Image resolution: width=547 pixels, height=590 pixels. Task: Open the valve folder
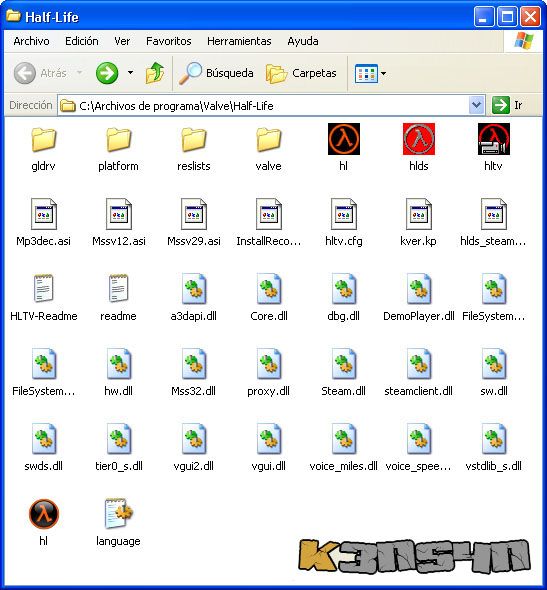[x=269, y=140]
